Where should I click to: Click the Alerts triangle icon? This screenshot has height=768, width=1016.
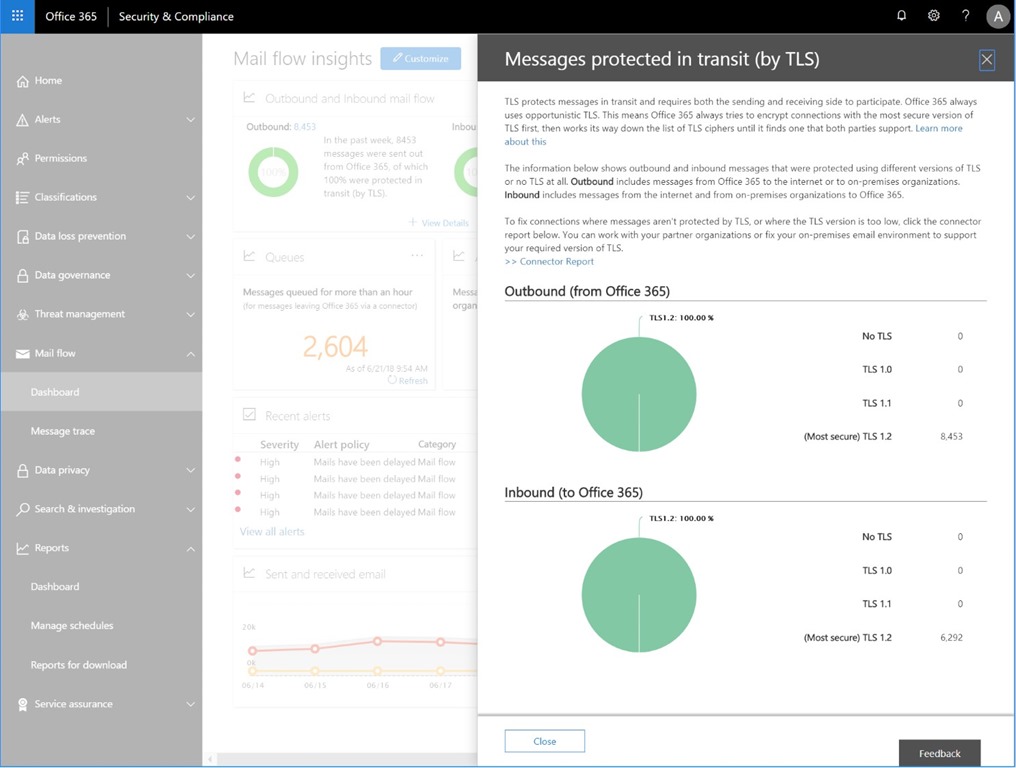(x=23, y=120)
